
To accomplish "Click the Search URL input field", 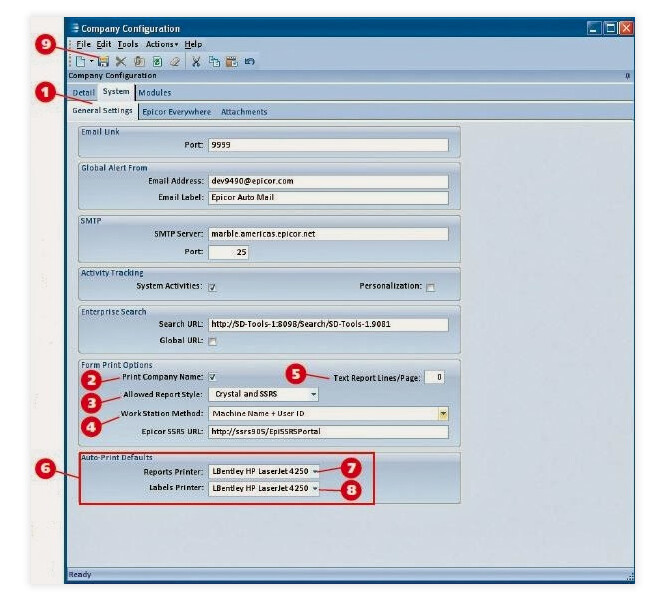I will (328, 325).
